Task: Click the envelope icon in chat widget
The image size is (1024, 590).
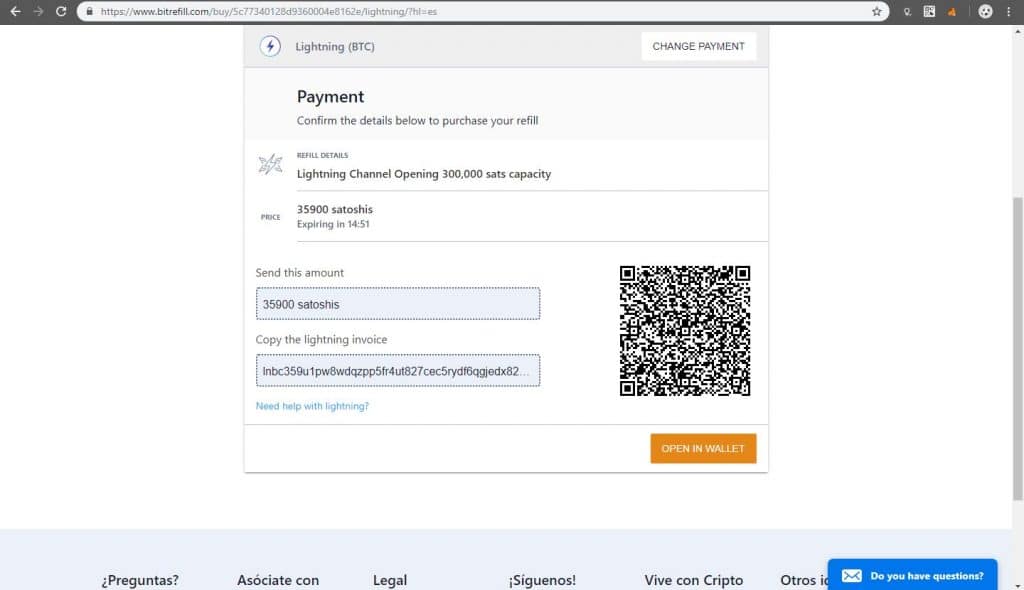Action: click(x=852, y=576)
